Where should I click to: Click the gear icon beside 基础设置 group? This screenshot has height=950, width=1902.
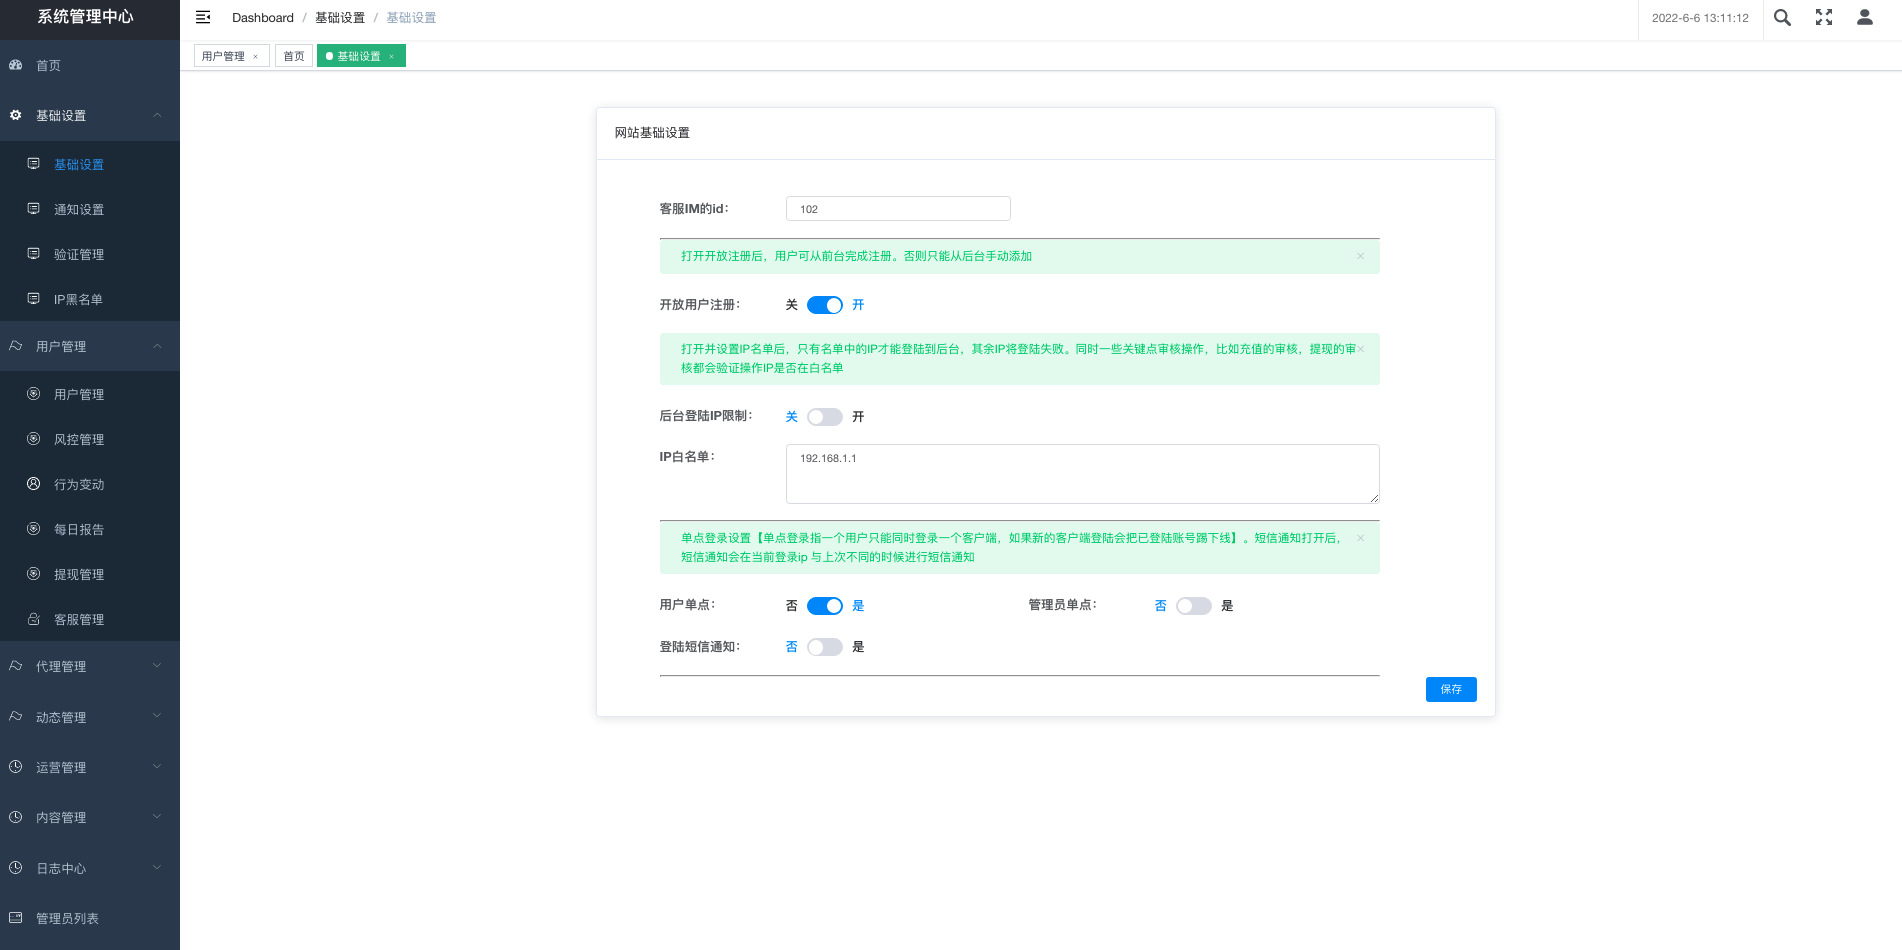(x=16, y=115)
